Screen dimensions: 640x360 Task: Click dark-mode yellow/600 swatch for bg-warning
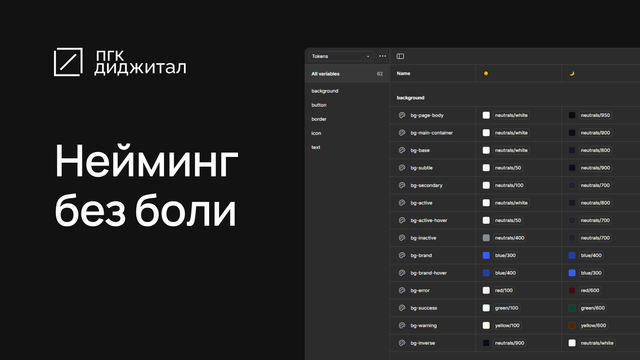(572, 326)
